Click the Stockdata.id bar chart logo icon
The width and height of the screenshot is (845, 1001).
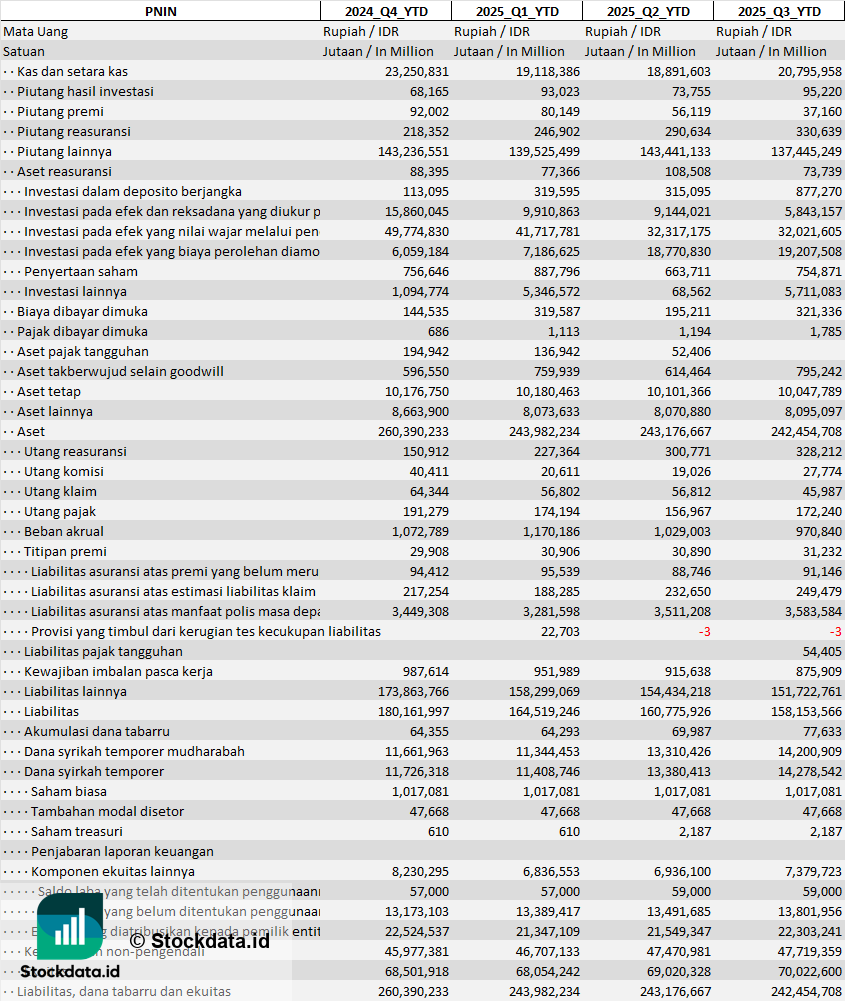point(70,926)
